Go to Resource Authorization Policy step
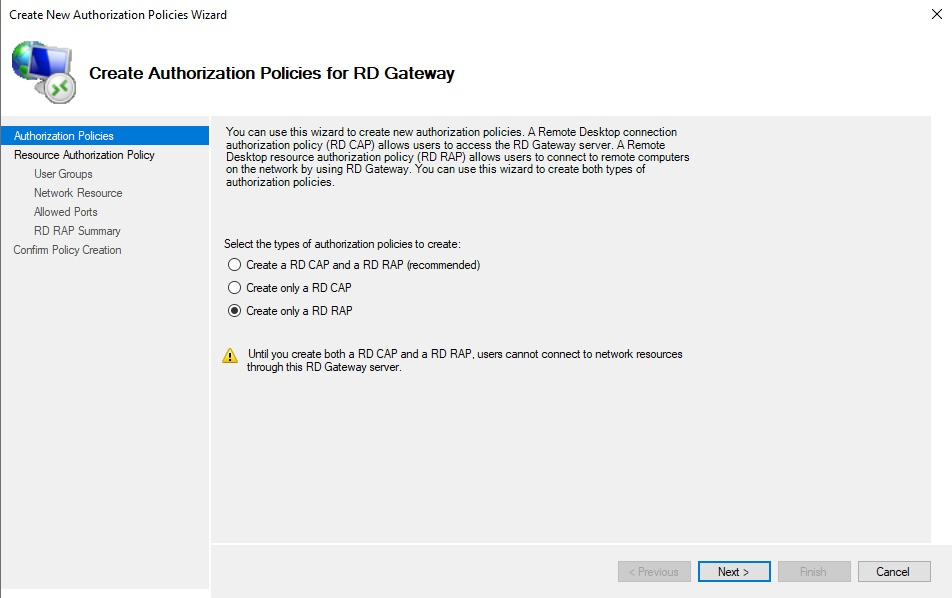 [x=84, y=155]
